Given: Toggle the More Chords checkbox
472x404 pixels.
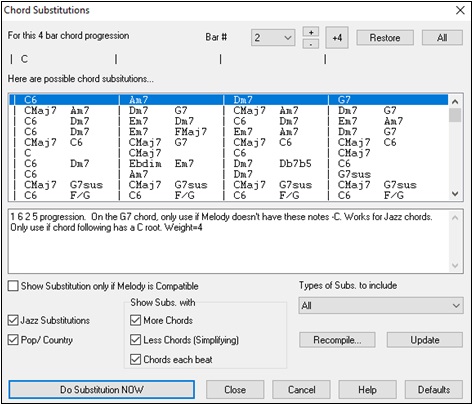Looking at the screenshot, I should (x=135, y=320).
